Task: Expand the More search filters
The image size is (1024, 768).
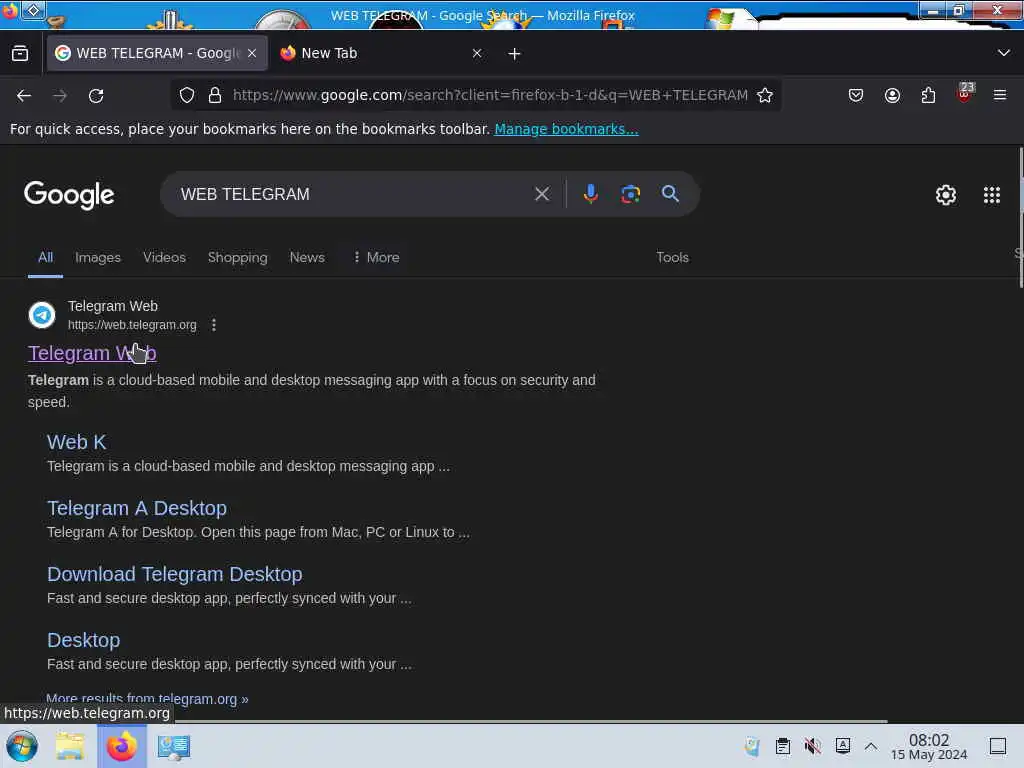Action: (376, 257)
